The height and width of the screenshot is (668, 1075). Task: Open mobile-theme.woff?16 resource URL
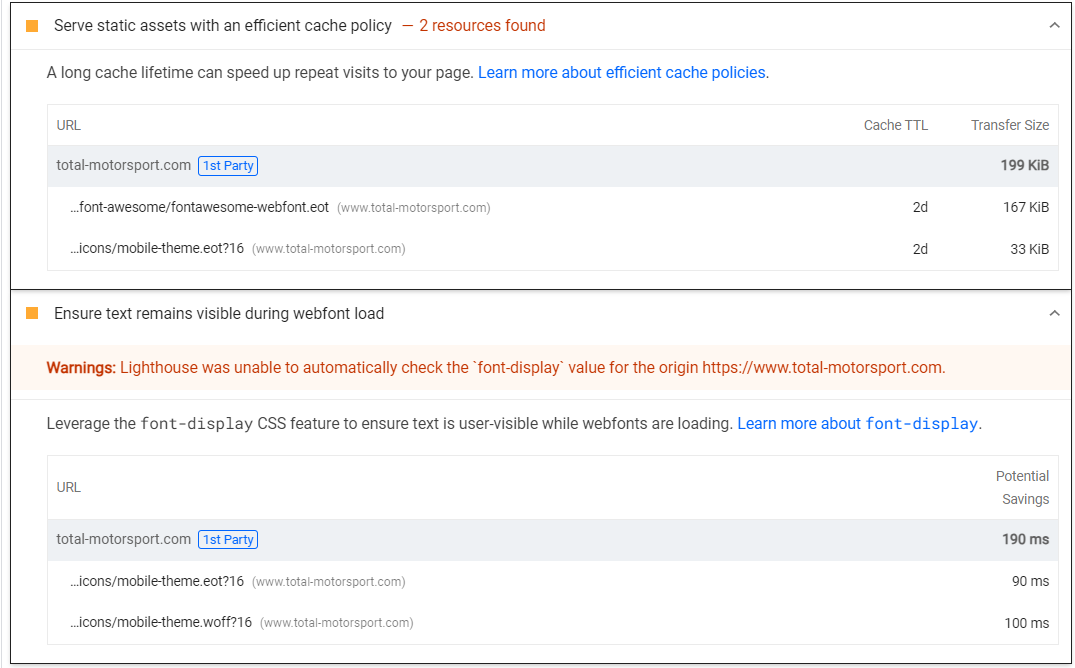(x=161, y=622)
